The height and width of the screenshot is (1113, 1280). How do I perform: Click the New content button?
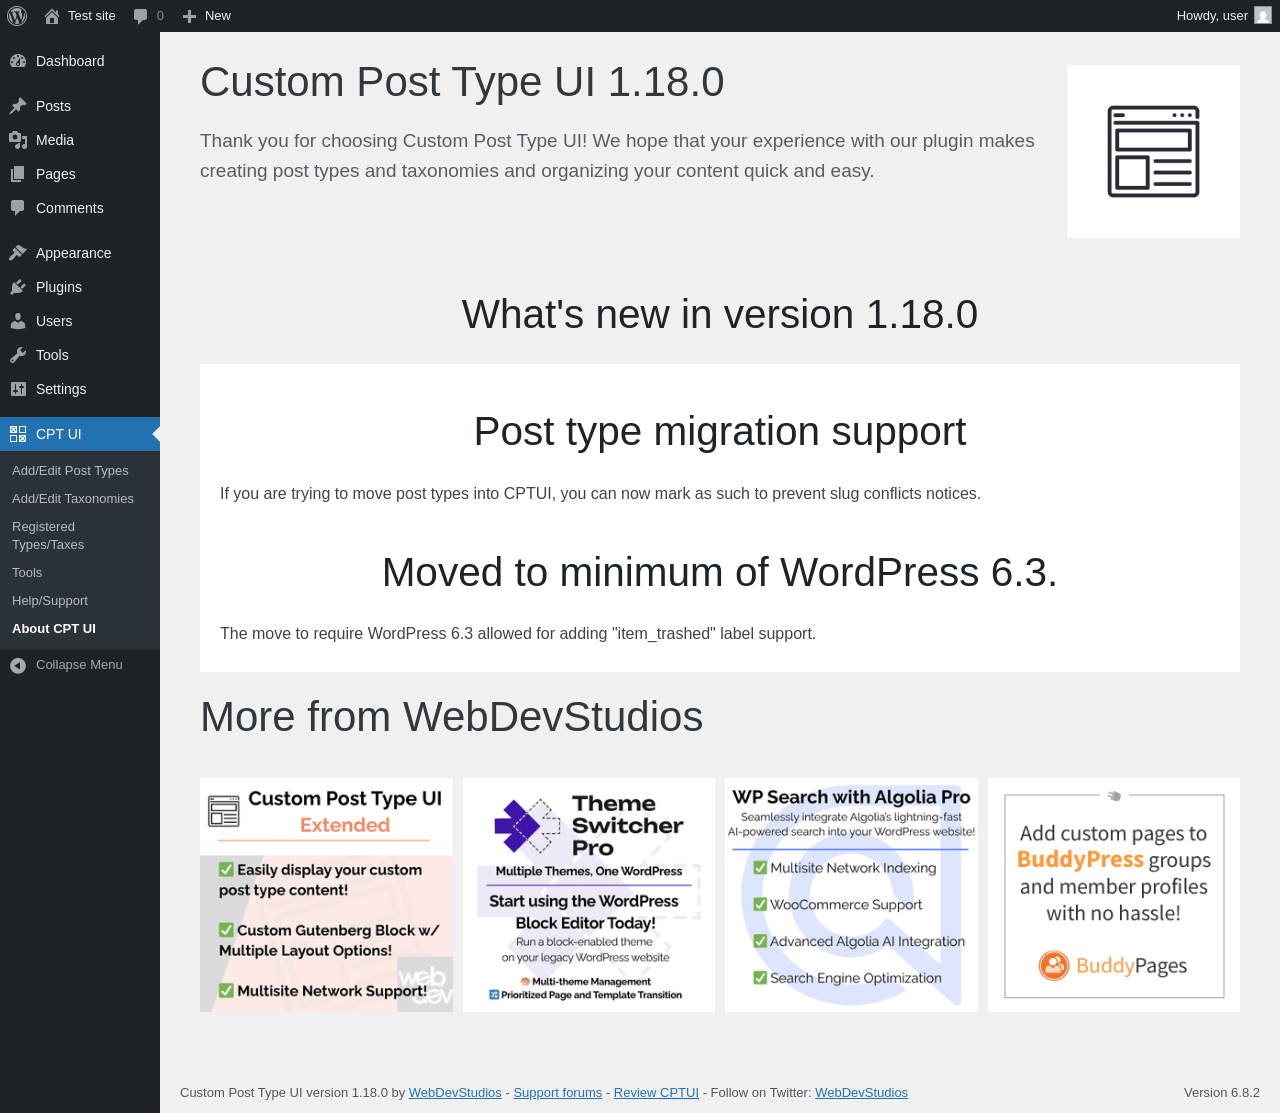207,16
